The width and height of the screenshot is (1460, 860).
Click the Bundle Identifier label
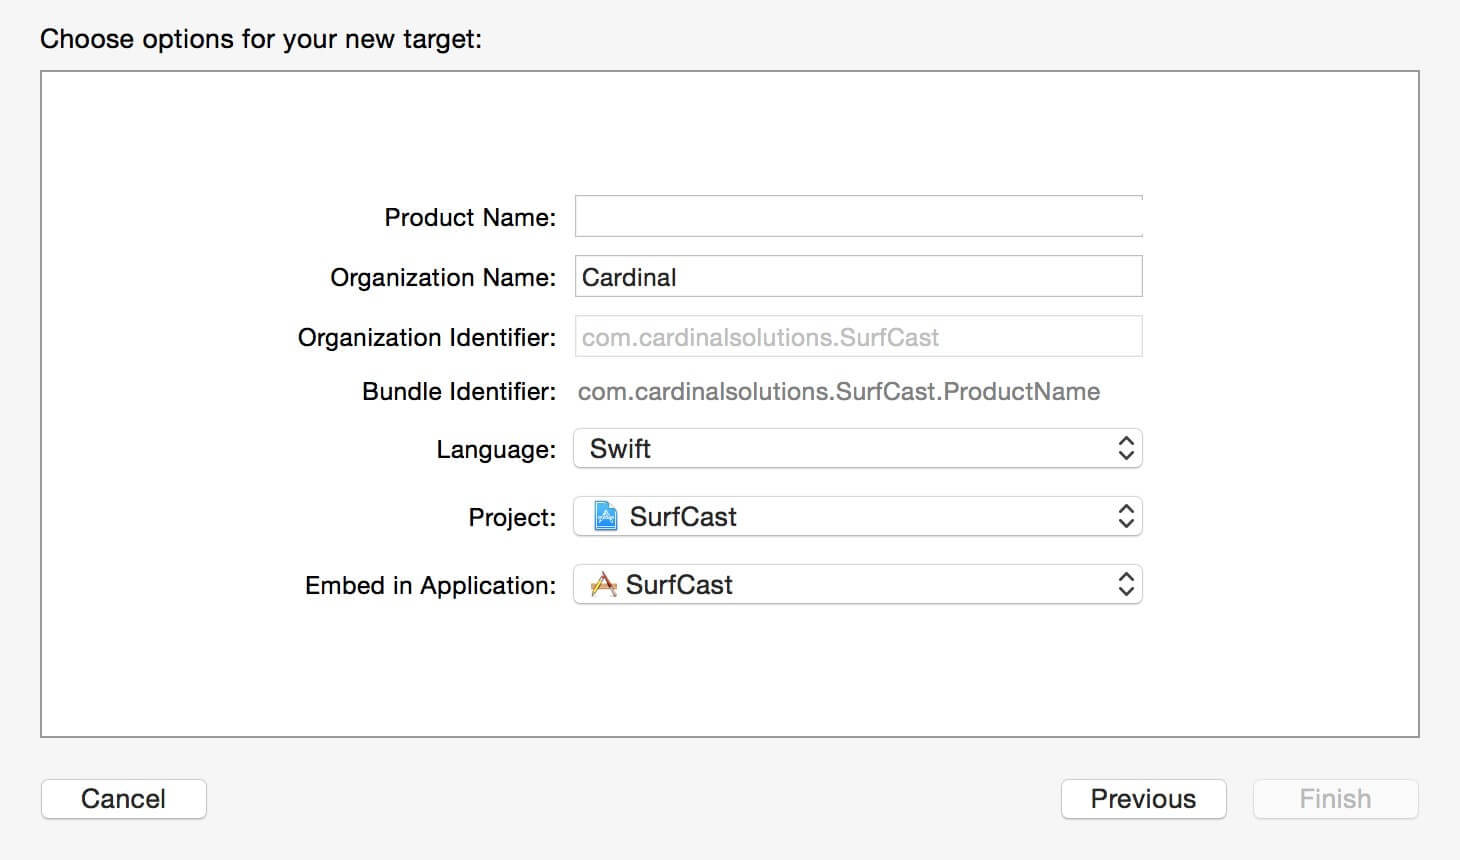coord(458,392)
